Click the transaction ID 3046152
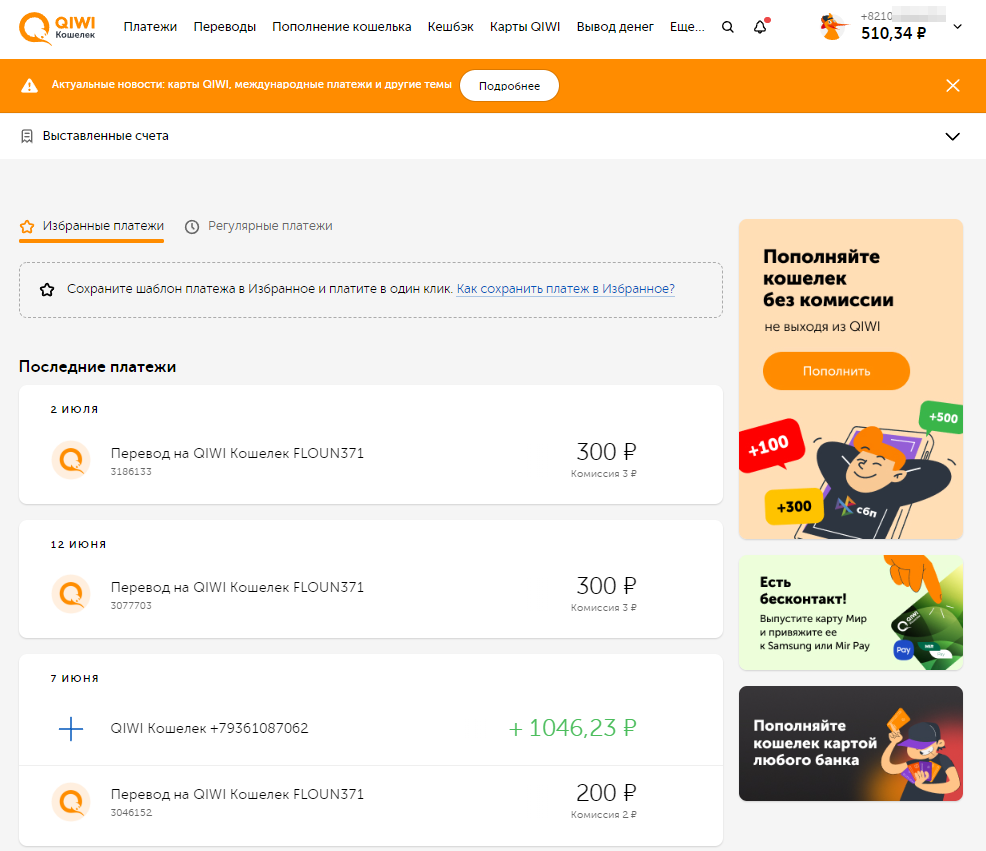This screenshot has width=986, height=851. (131, 813)
